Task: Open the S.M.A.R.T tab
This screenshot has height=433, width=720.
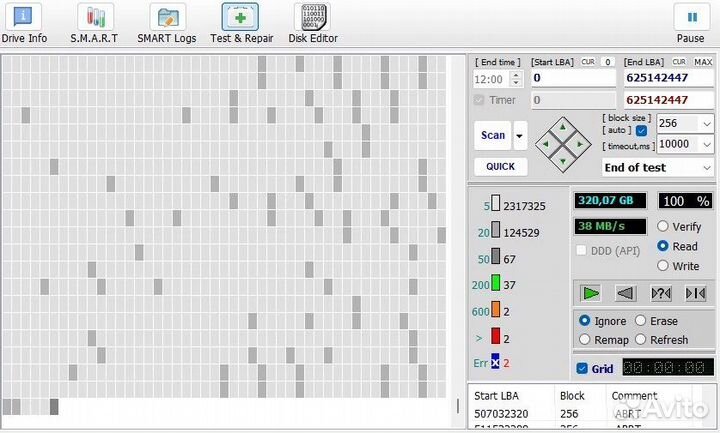Action: [95, 23]
